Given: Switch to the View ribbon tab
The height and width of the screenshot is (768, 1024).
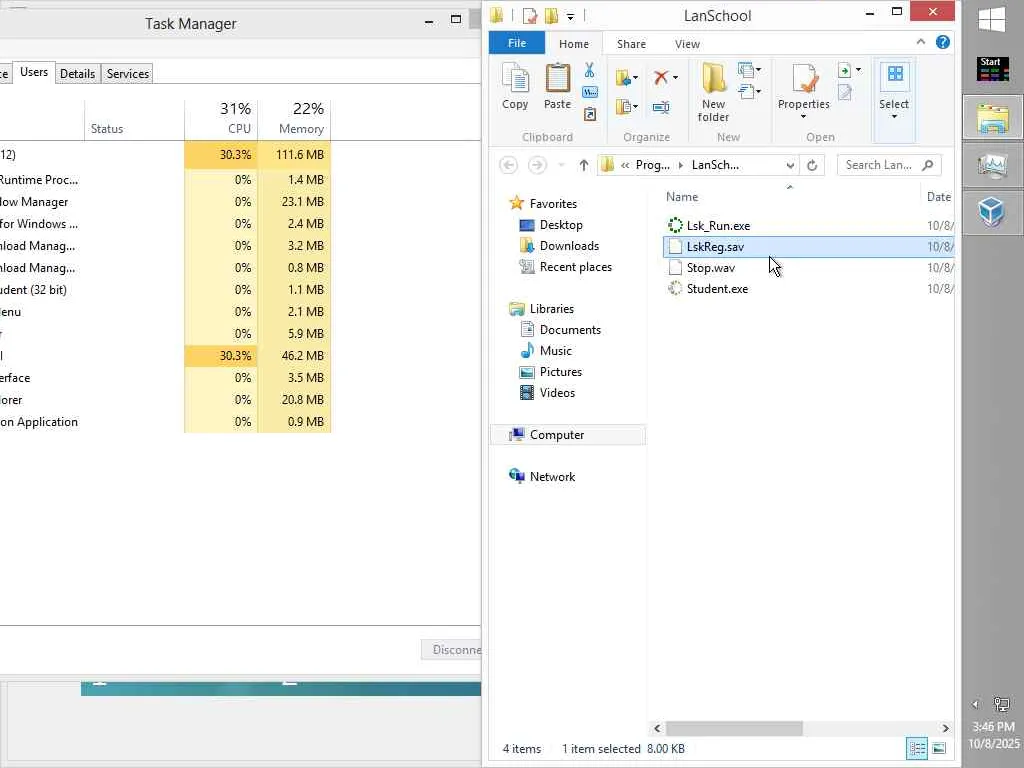Looking at the screenshot, I should [x=687, y=44].
